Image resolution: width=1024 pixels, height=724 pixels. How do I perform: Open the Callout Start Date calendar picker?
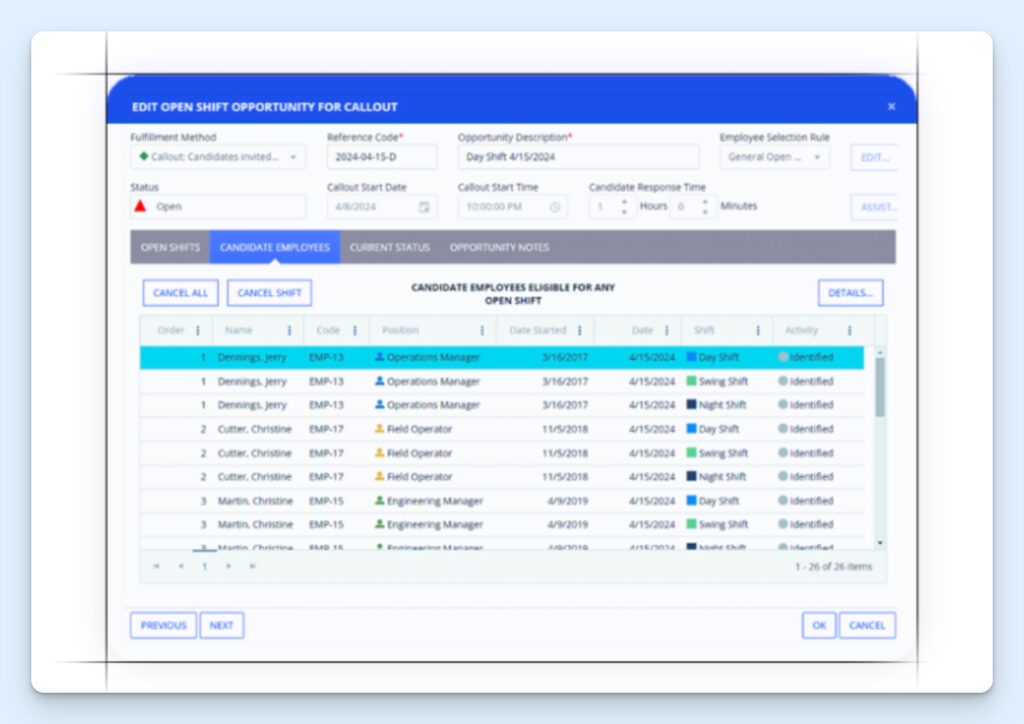click(424, 207)
